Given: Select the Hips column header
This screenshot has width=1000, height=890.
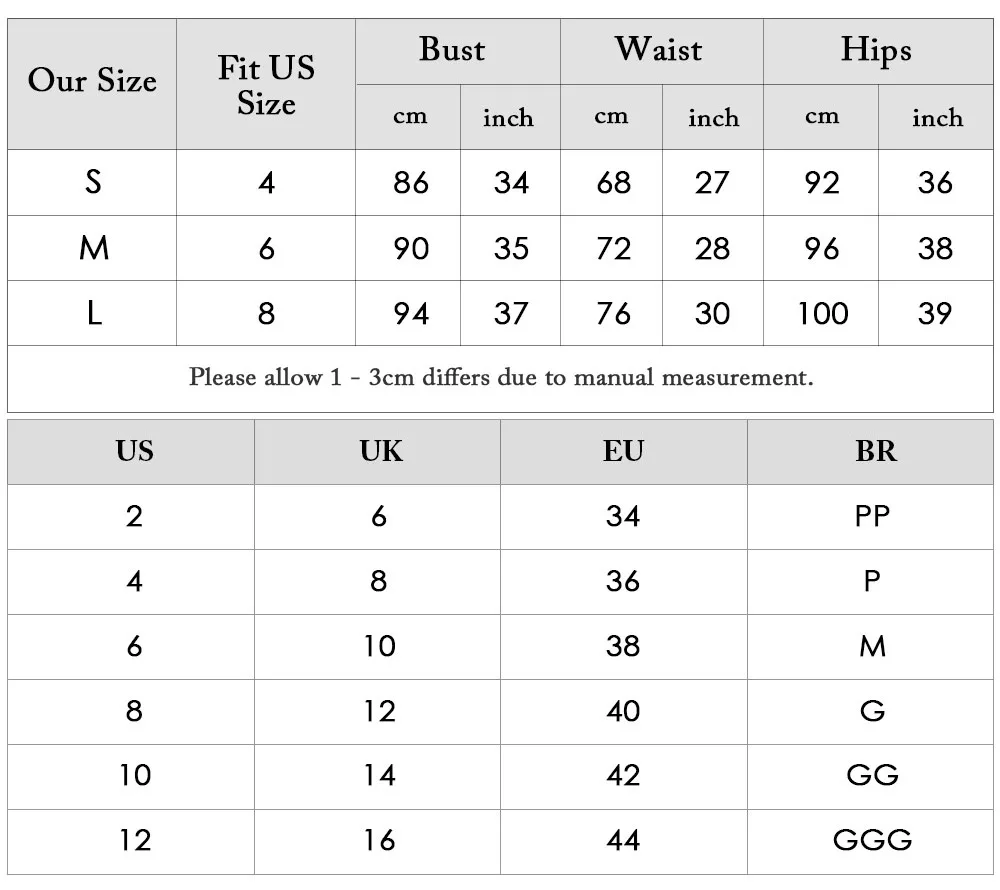Looking at the screenshot, I should [876, 50].
